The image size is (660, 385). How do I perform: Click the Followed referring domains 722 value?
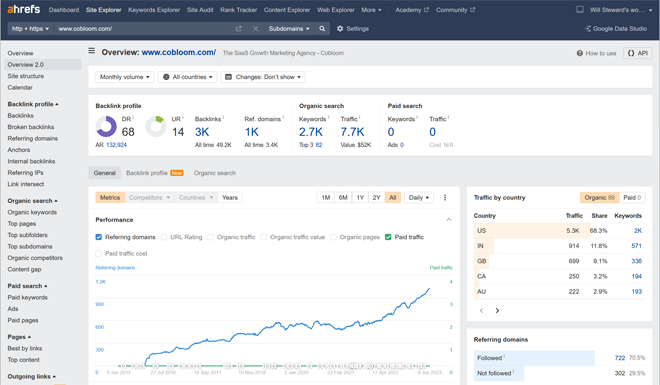620,358
